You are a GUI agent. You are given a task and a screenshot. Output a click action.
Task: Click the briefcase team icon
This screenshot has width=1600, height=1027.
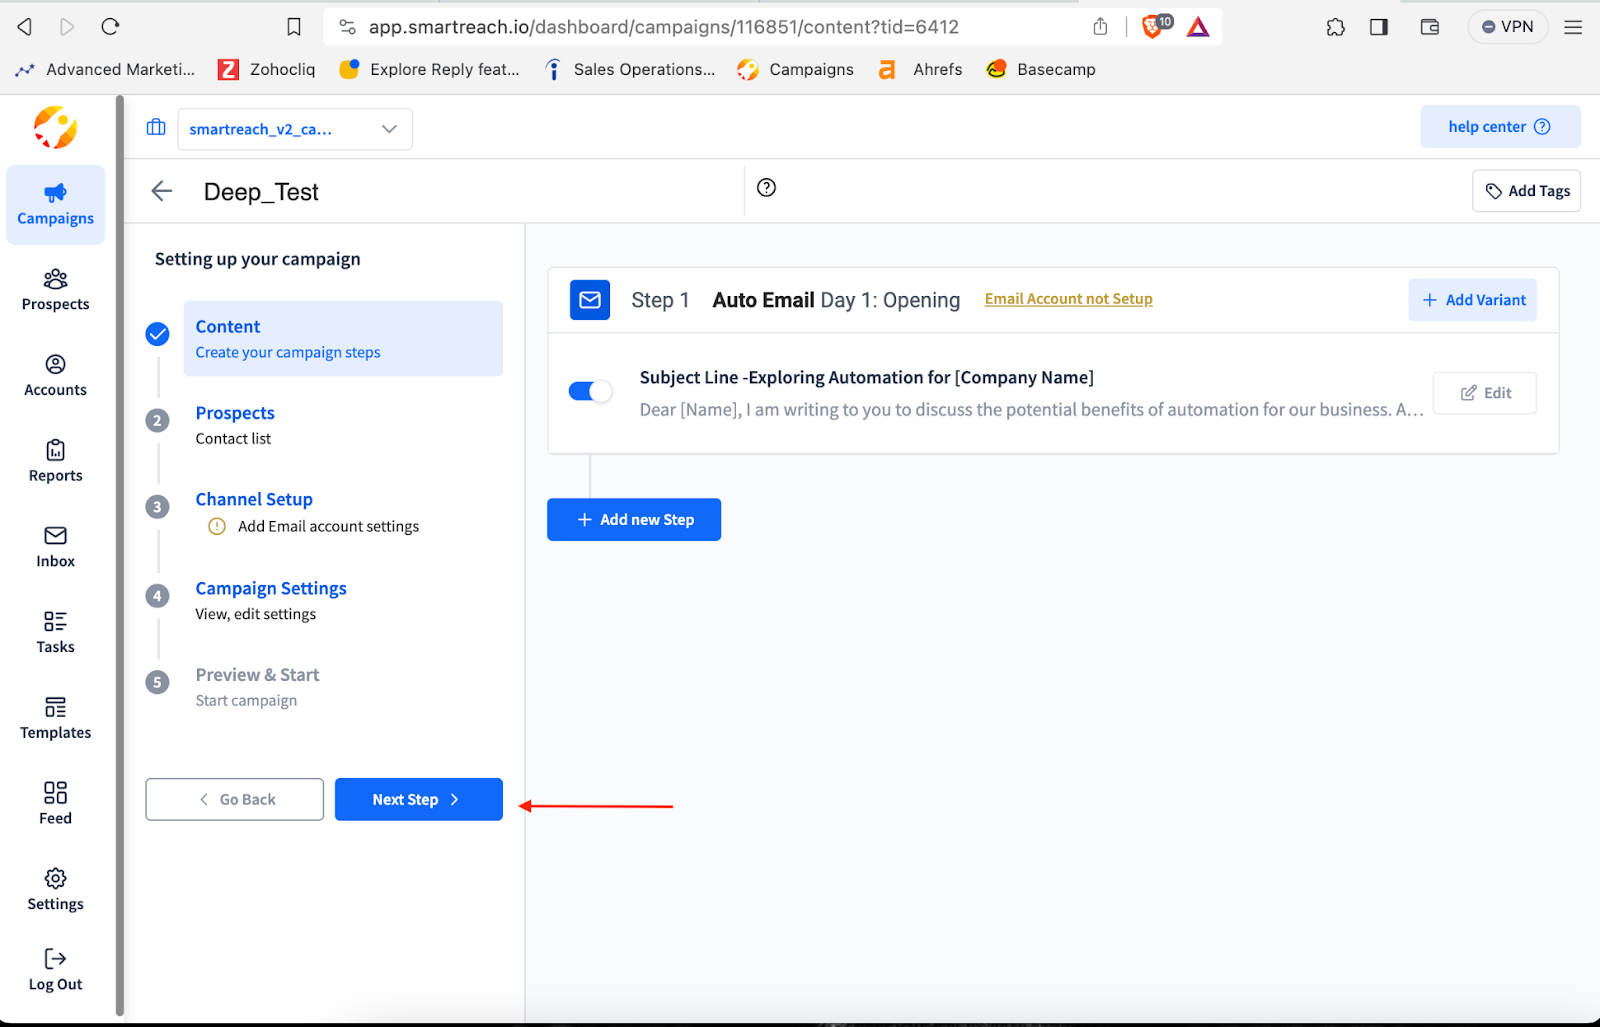tap(156, 128)
